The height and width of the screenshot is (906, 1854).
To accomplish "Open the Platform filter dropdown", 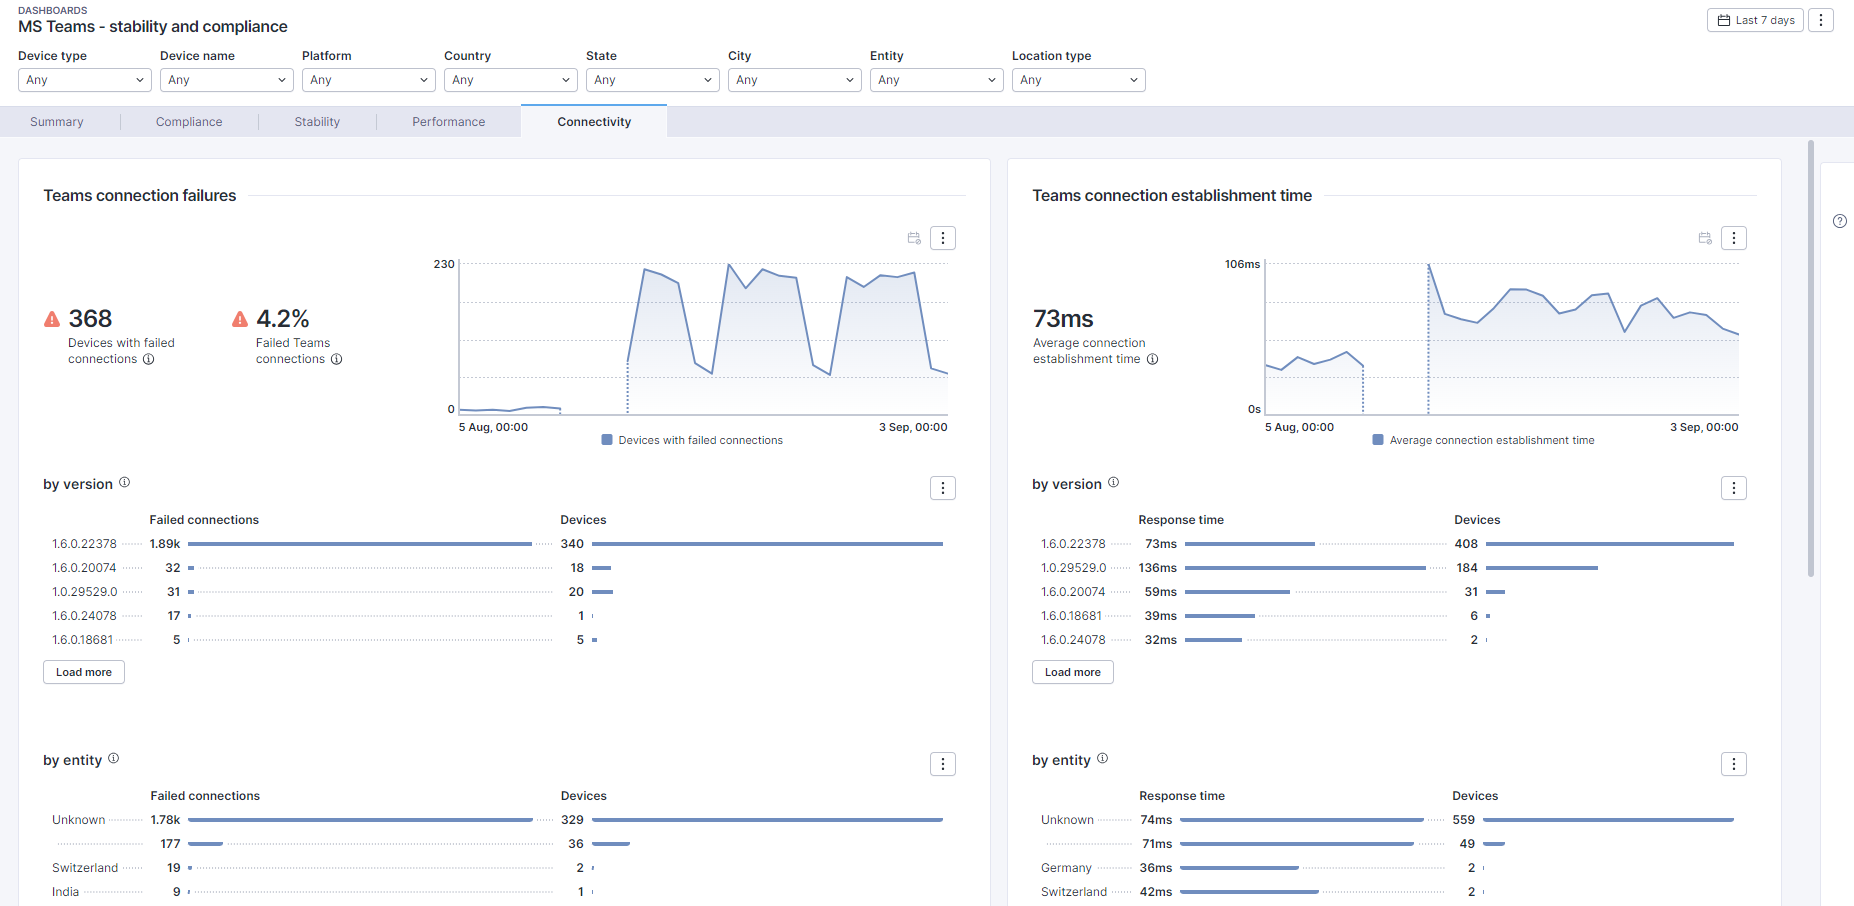I will [369, 80].
